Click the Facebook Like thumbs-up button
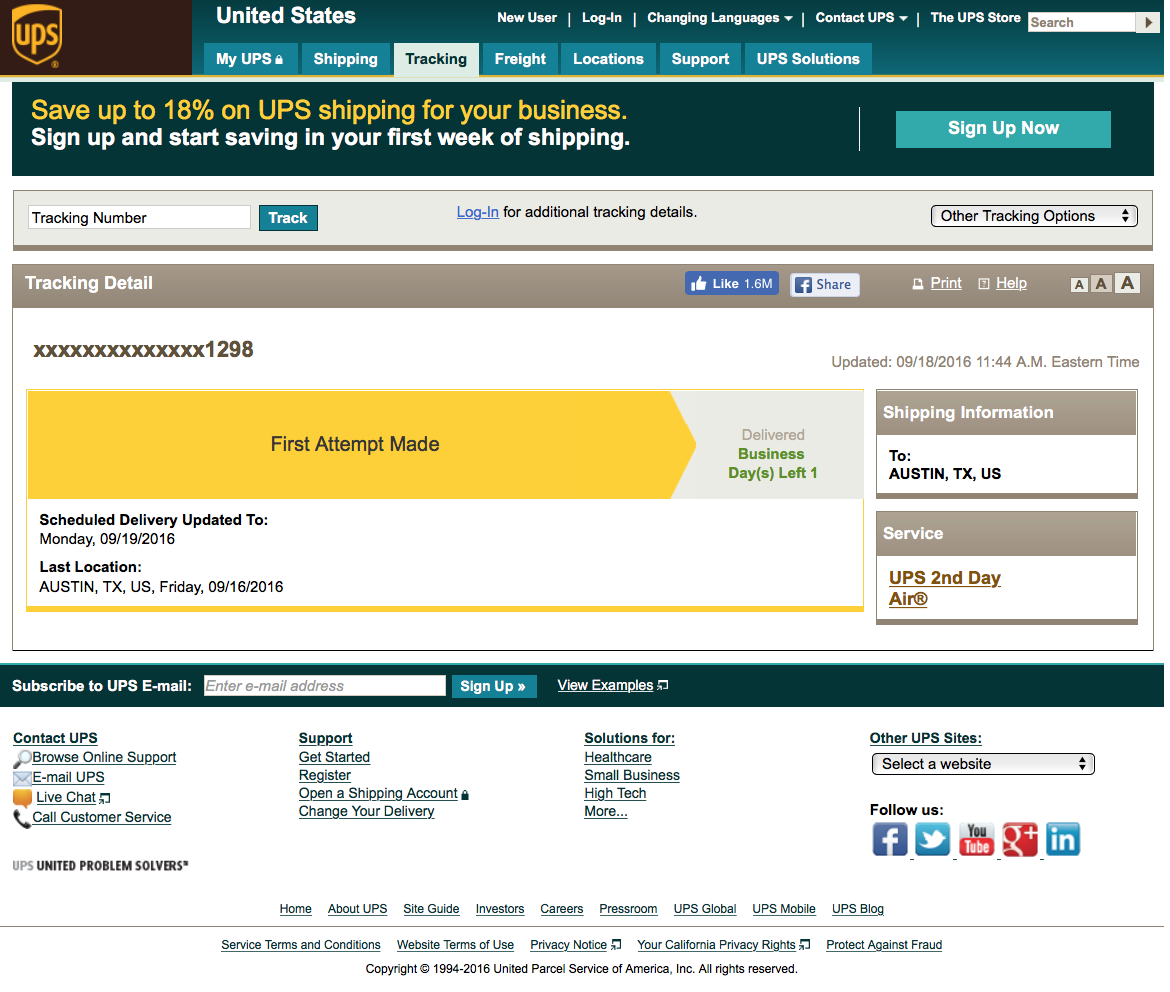1170x992 pixels. (731, 284)
